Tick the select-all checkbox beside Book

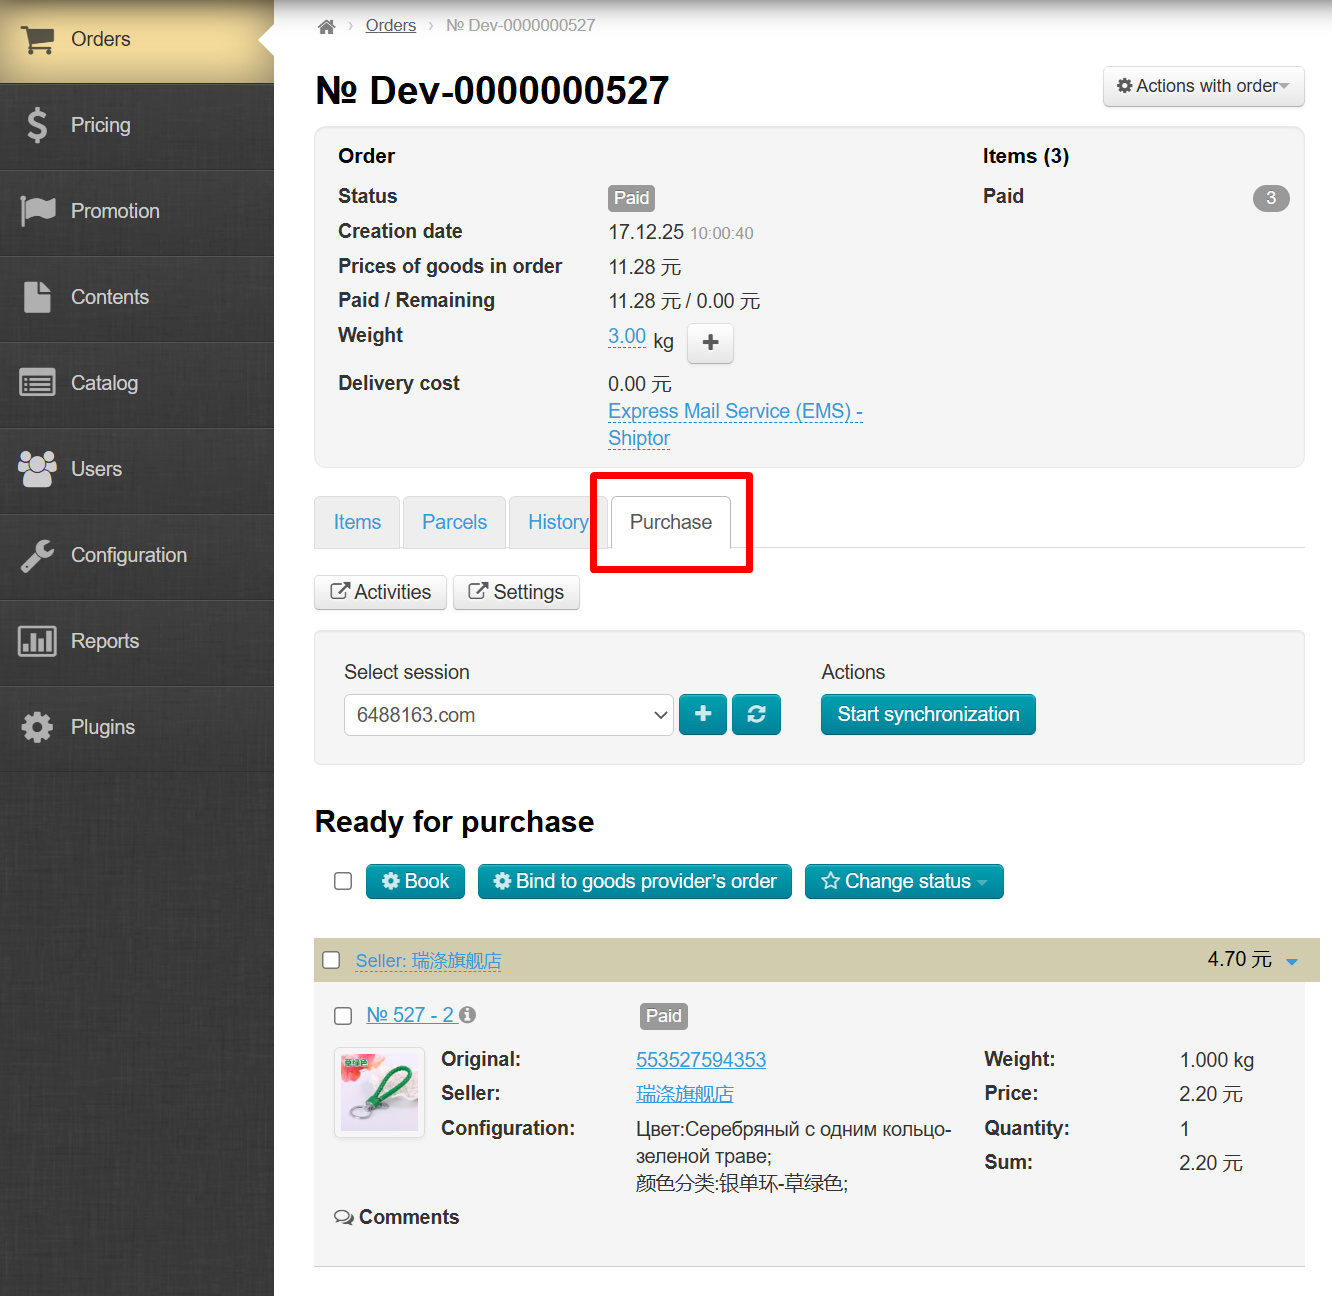click(343, 881)
